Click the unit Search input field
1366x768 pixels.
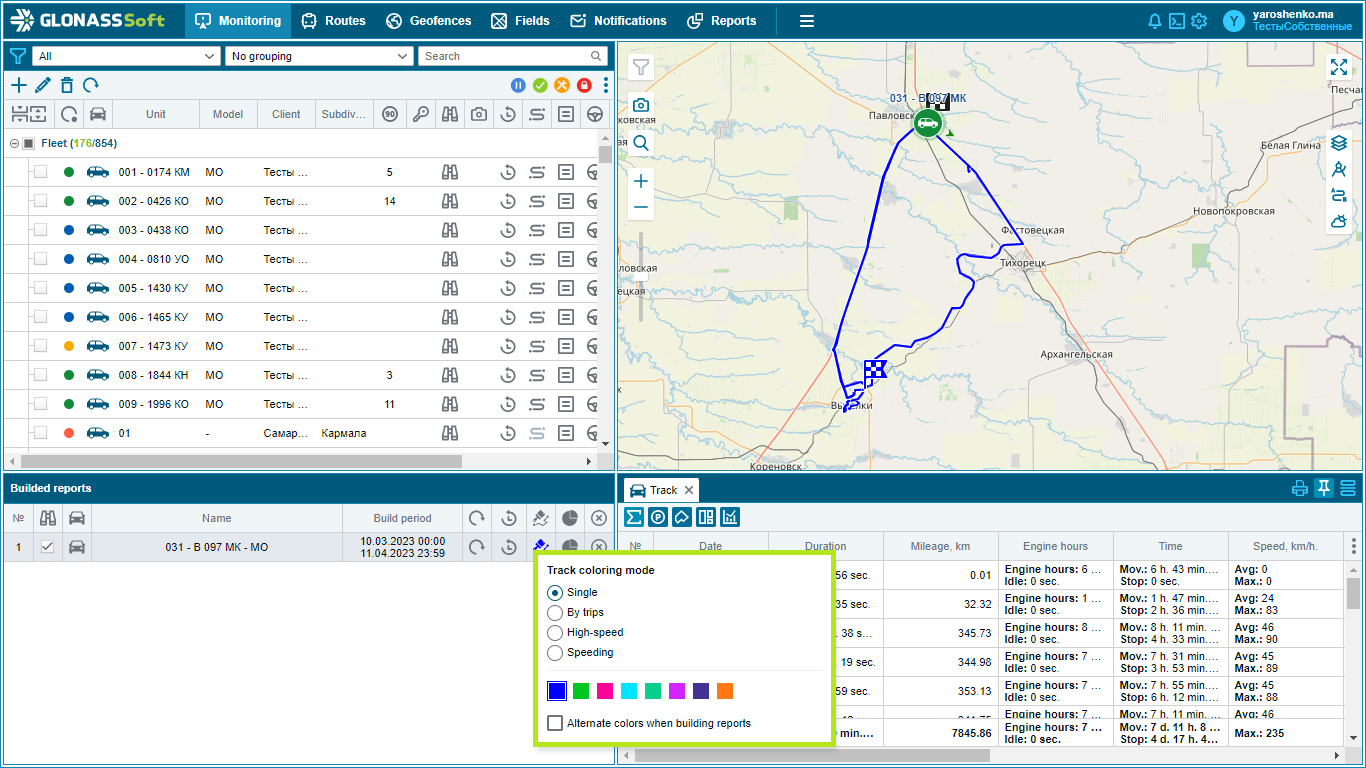[x=512, y=56]
